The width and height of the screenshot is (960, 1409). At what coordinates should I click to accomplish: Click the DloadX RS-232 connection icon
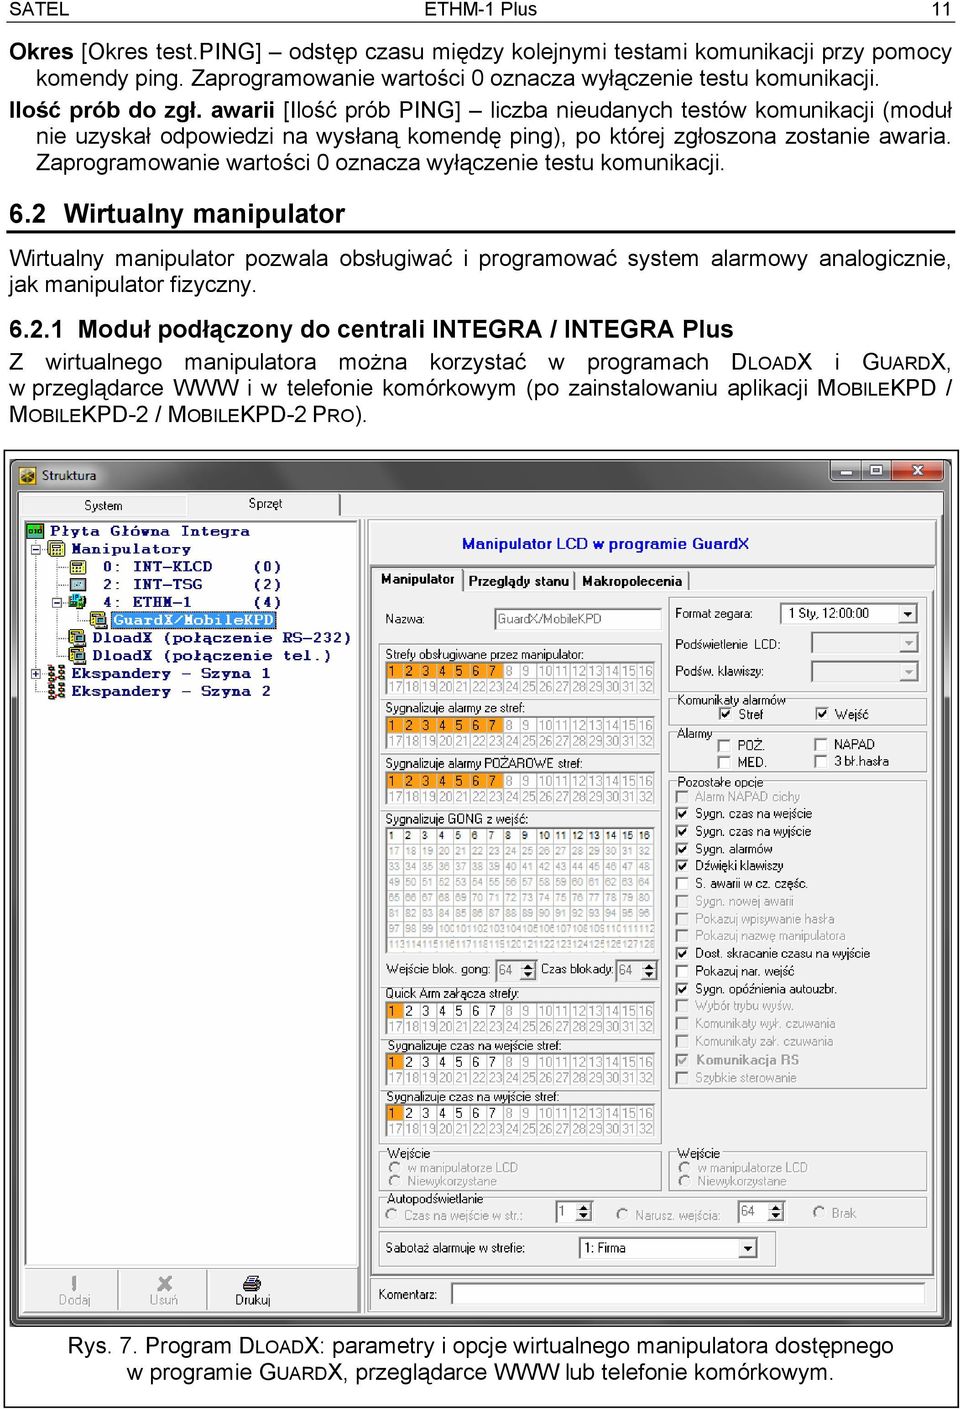77,638
